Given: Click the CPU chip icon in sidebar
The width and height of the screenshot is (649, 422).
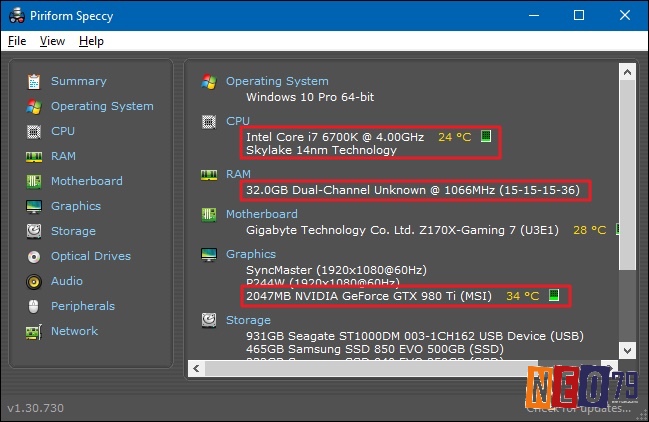Looking at the screenshot, I should click(34, 132).
